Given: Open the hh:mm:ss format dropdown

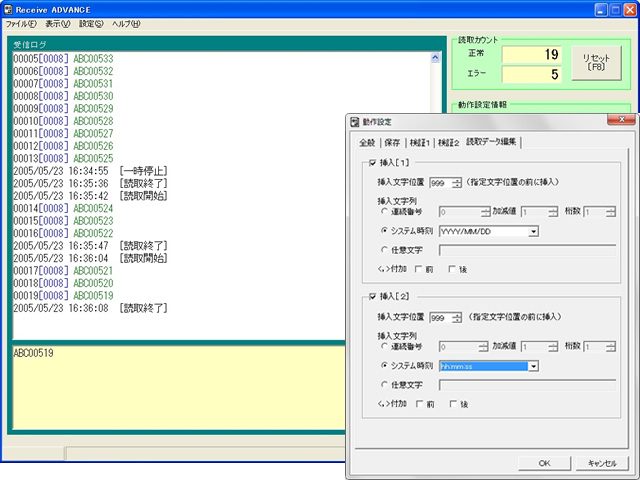Looking at the screenshot, I should tap(533, 366).
